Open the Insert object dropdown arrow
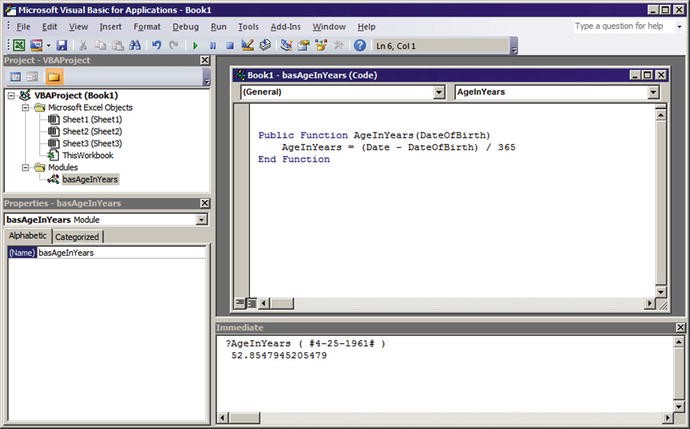This screenshot has height=429, width=690. point(48,45)
